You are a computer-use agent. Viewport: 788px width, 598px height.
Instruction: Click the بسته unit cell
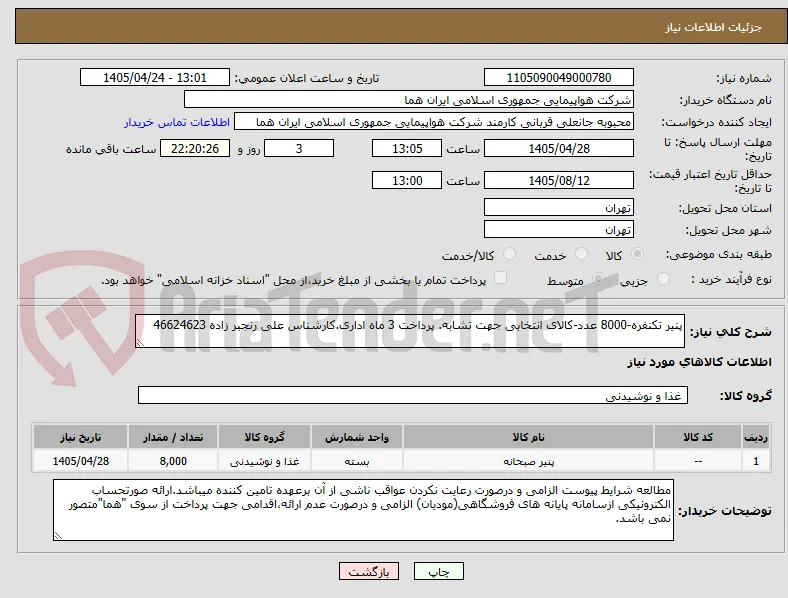pyautogui.click(x=357, y=461)
